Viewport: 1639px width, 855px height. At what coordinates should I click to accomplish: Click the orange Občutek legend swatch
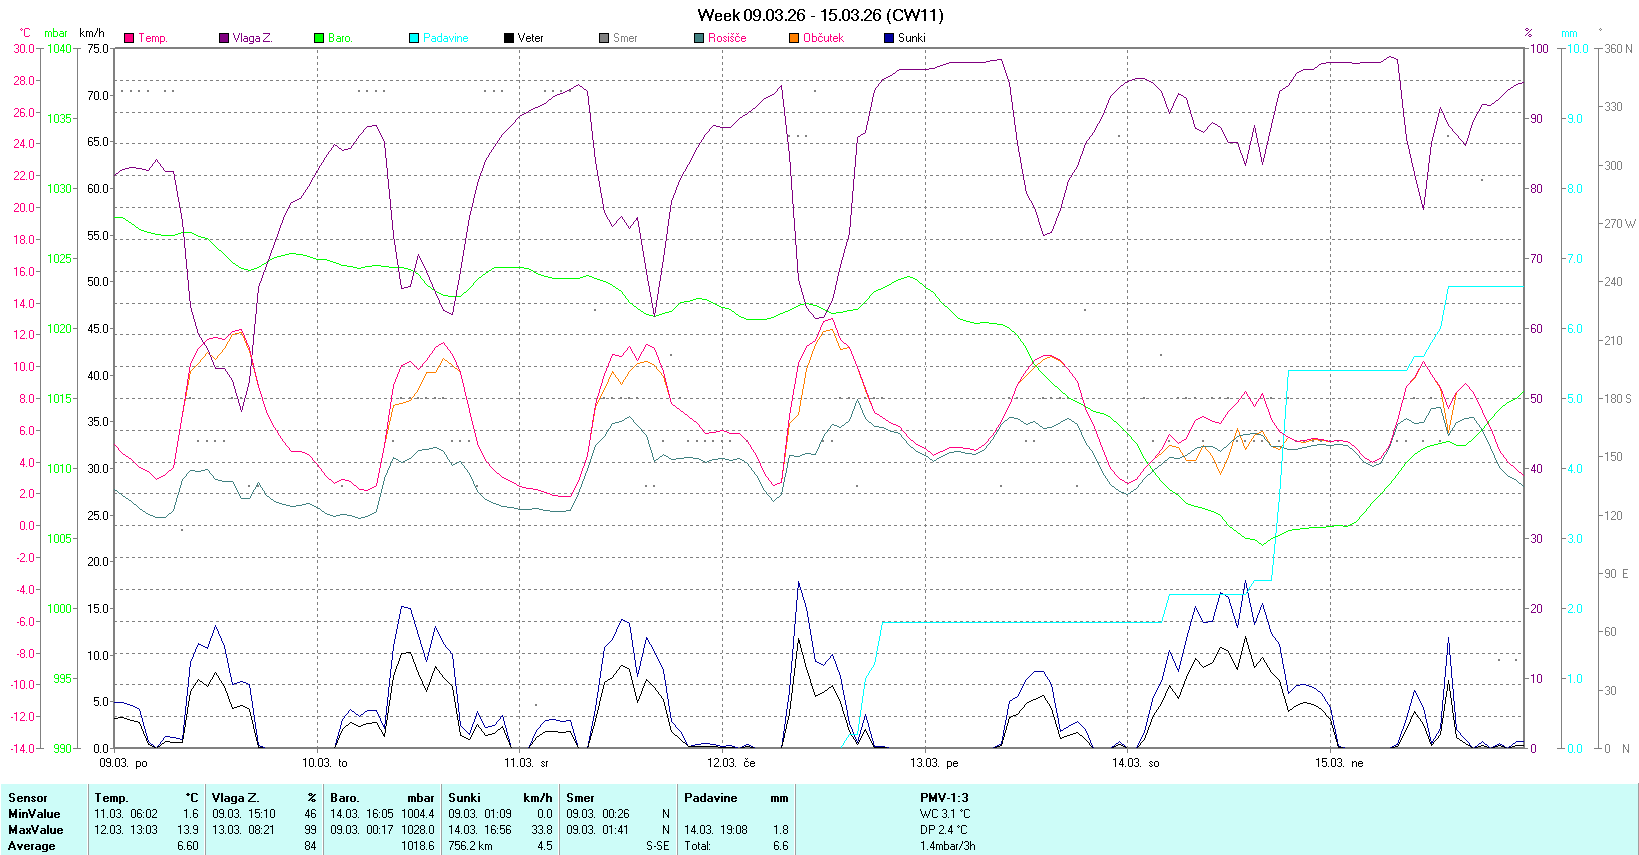pyautogui.click(x=794, y=38)
